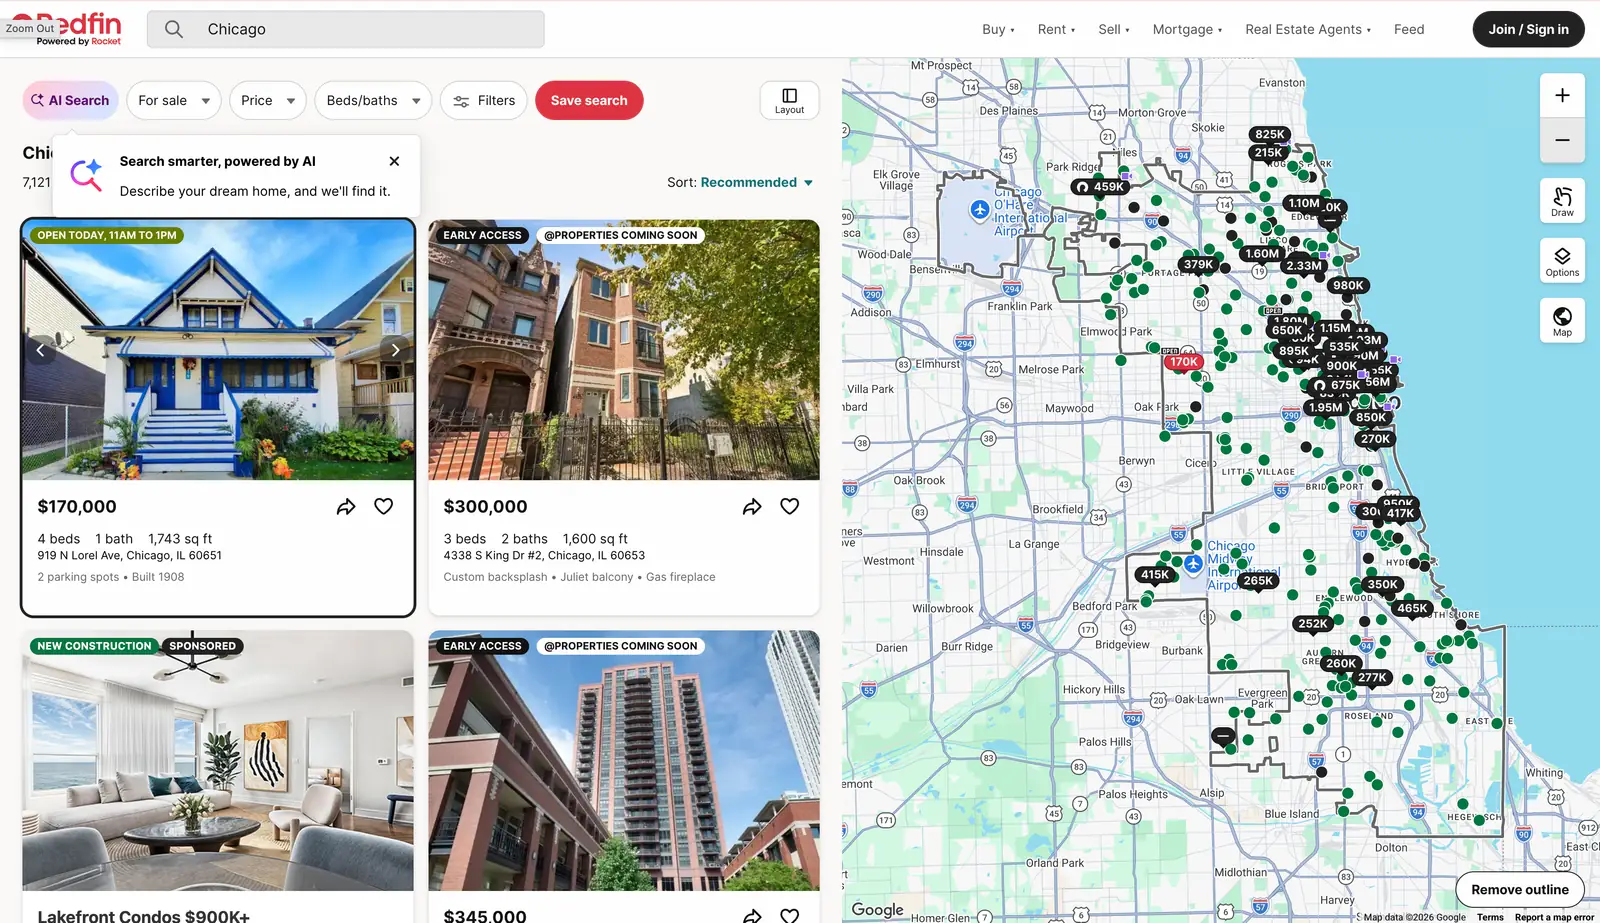Share the $345,000 listing
The image size is (1600, 923).
pos(752,915)
